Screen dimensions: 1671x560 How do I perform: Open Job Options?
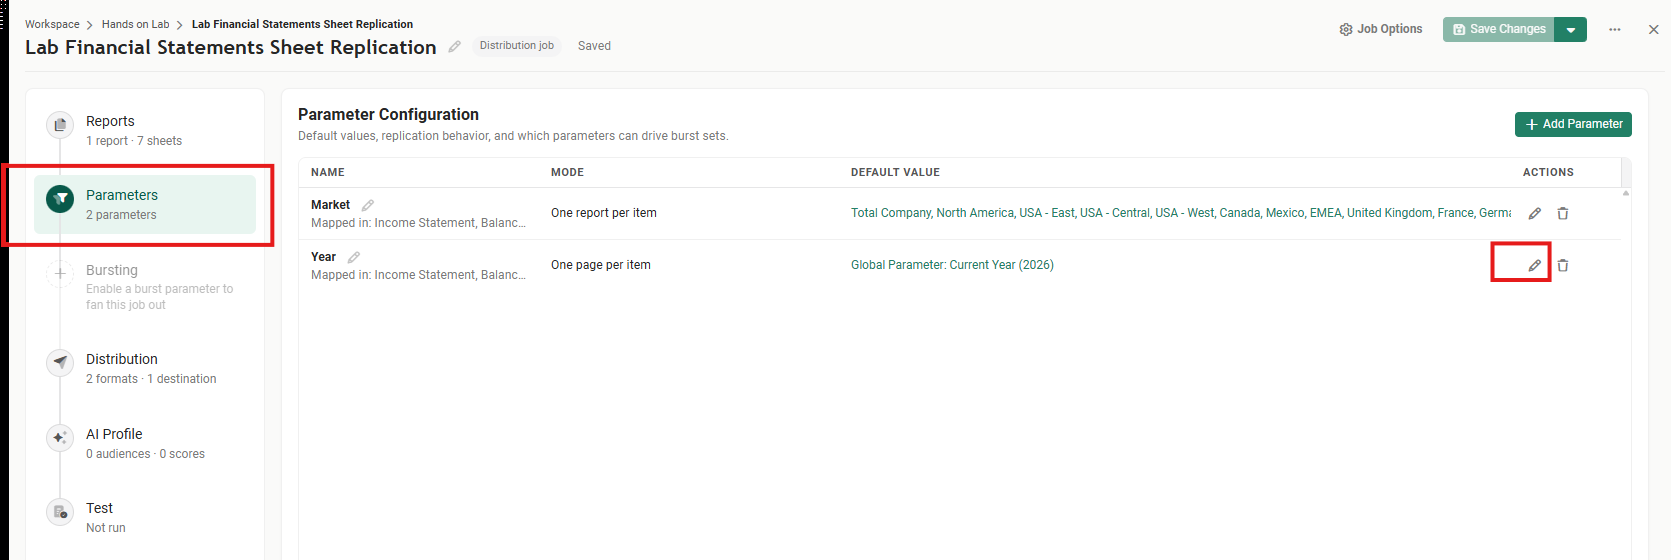click(x=1380, y=29)
